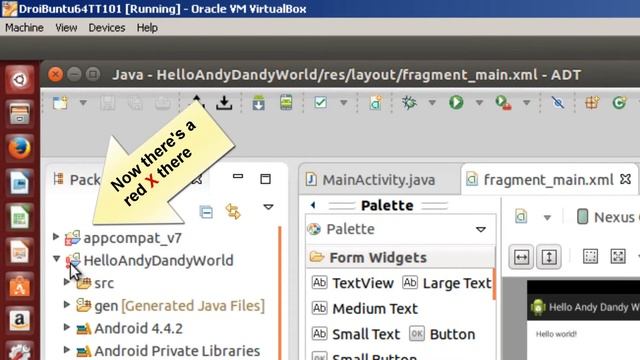Click the Run External Tools icon
The width and height of the screenshot is (640, 360).
point(503,102)
